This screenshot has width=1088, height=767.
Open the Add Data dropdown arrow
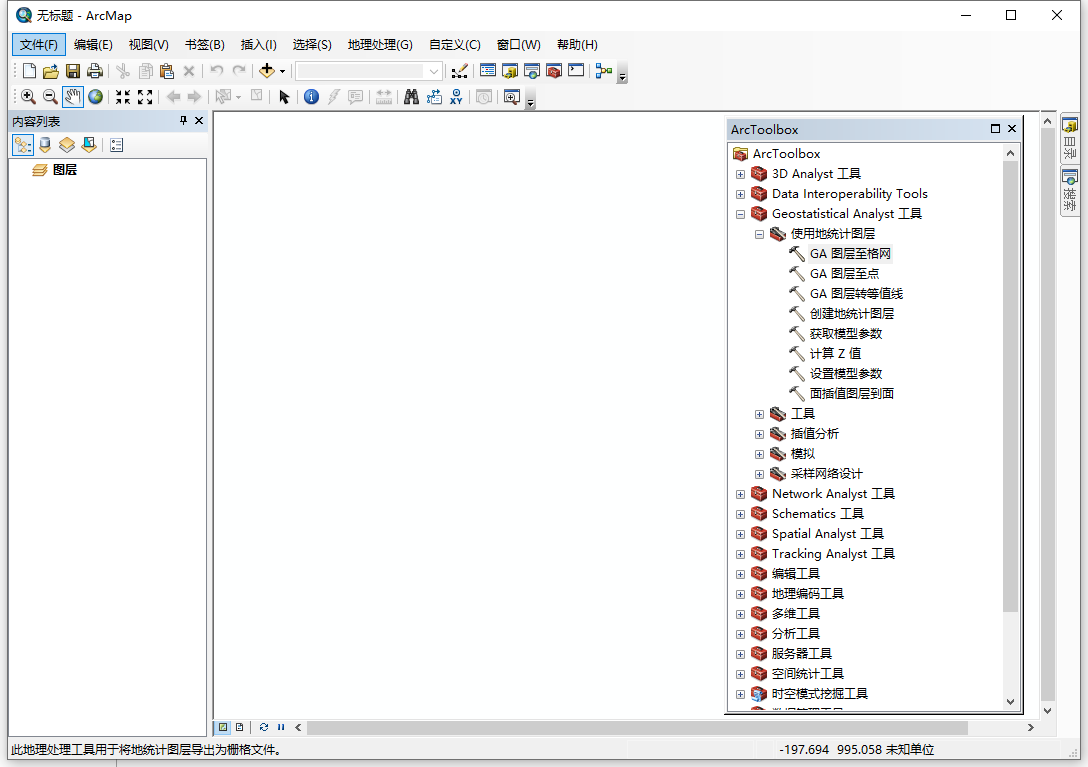(282, 71)
